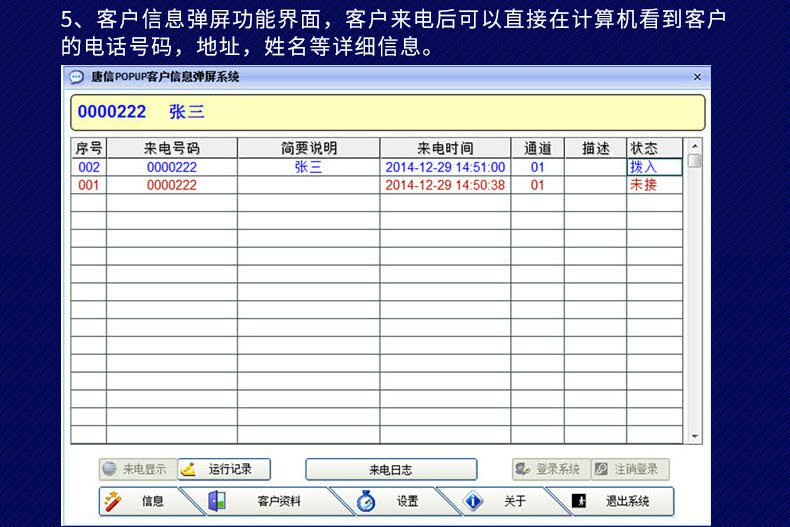Click scrollbar down arrow in call list
The height and width of the screenshot is (527, 790).
click(x=695, y=437)
